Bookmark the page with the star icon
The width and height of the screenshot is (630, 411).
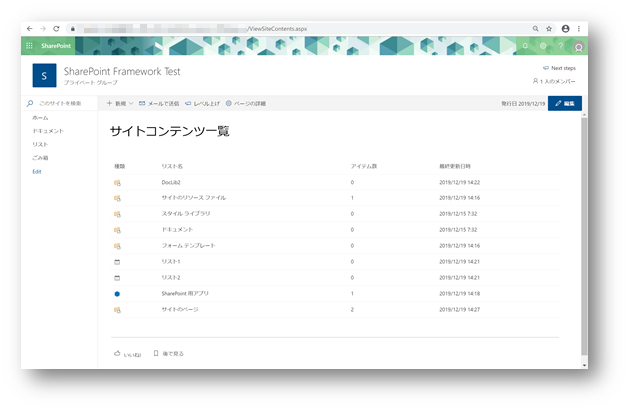click(x=549, y=29)
